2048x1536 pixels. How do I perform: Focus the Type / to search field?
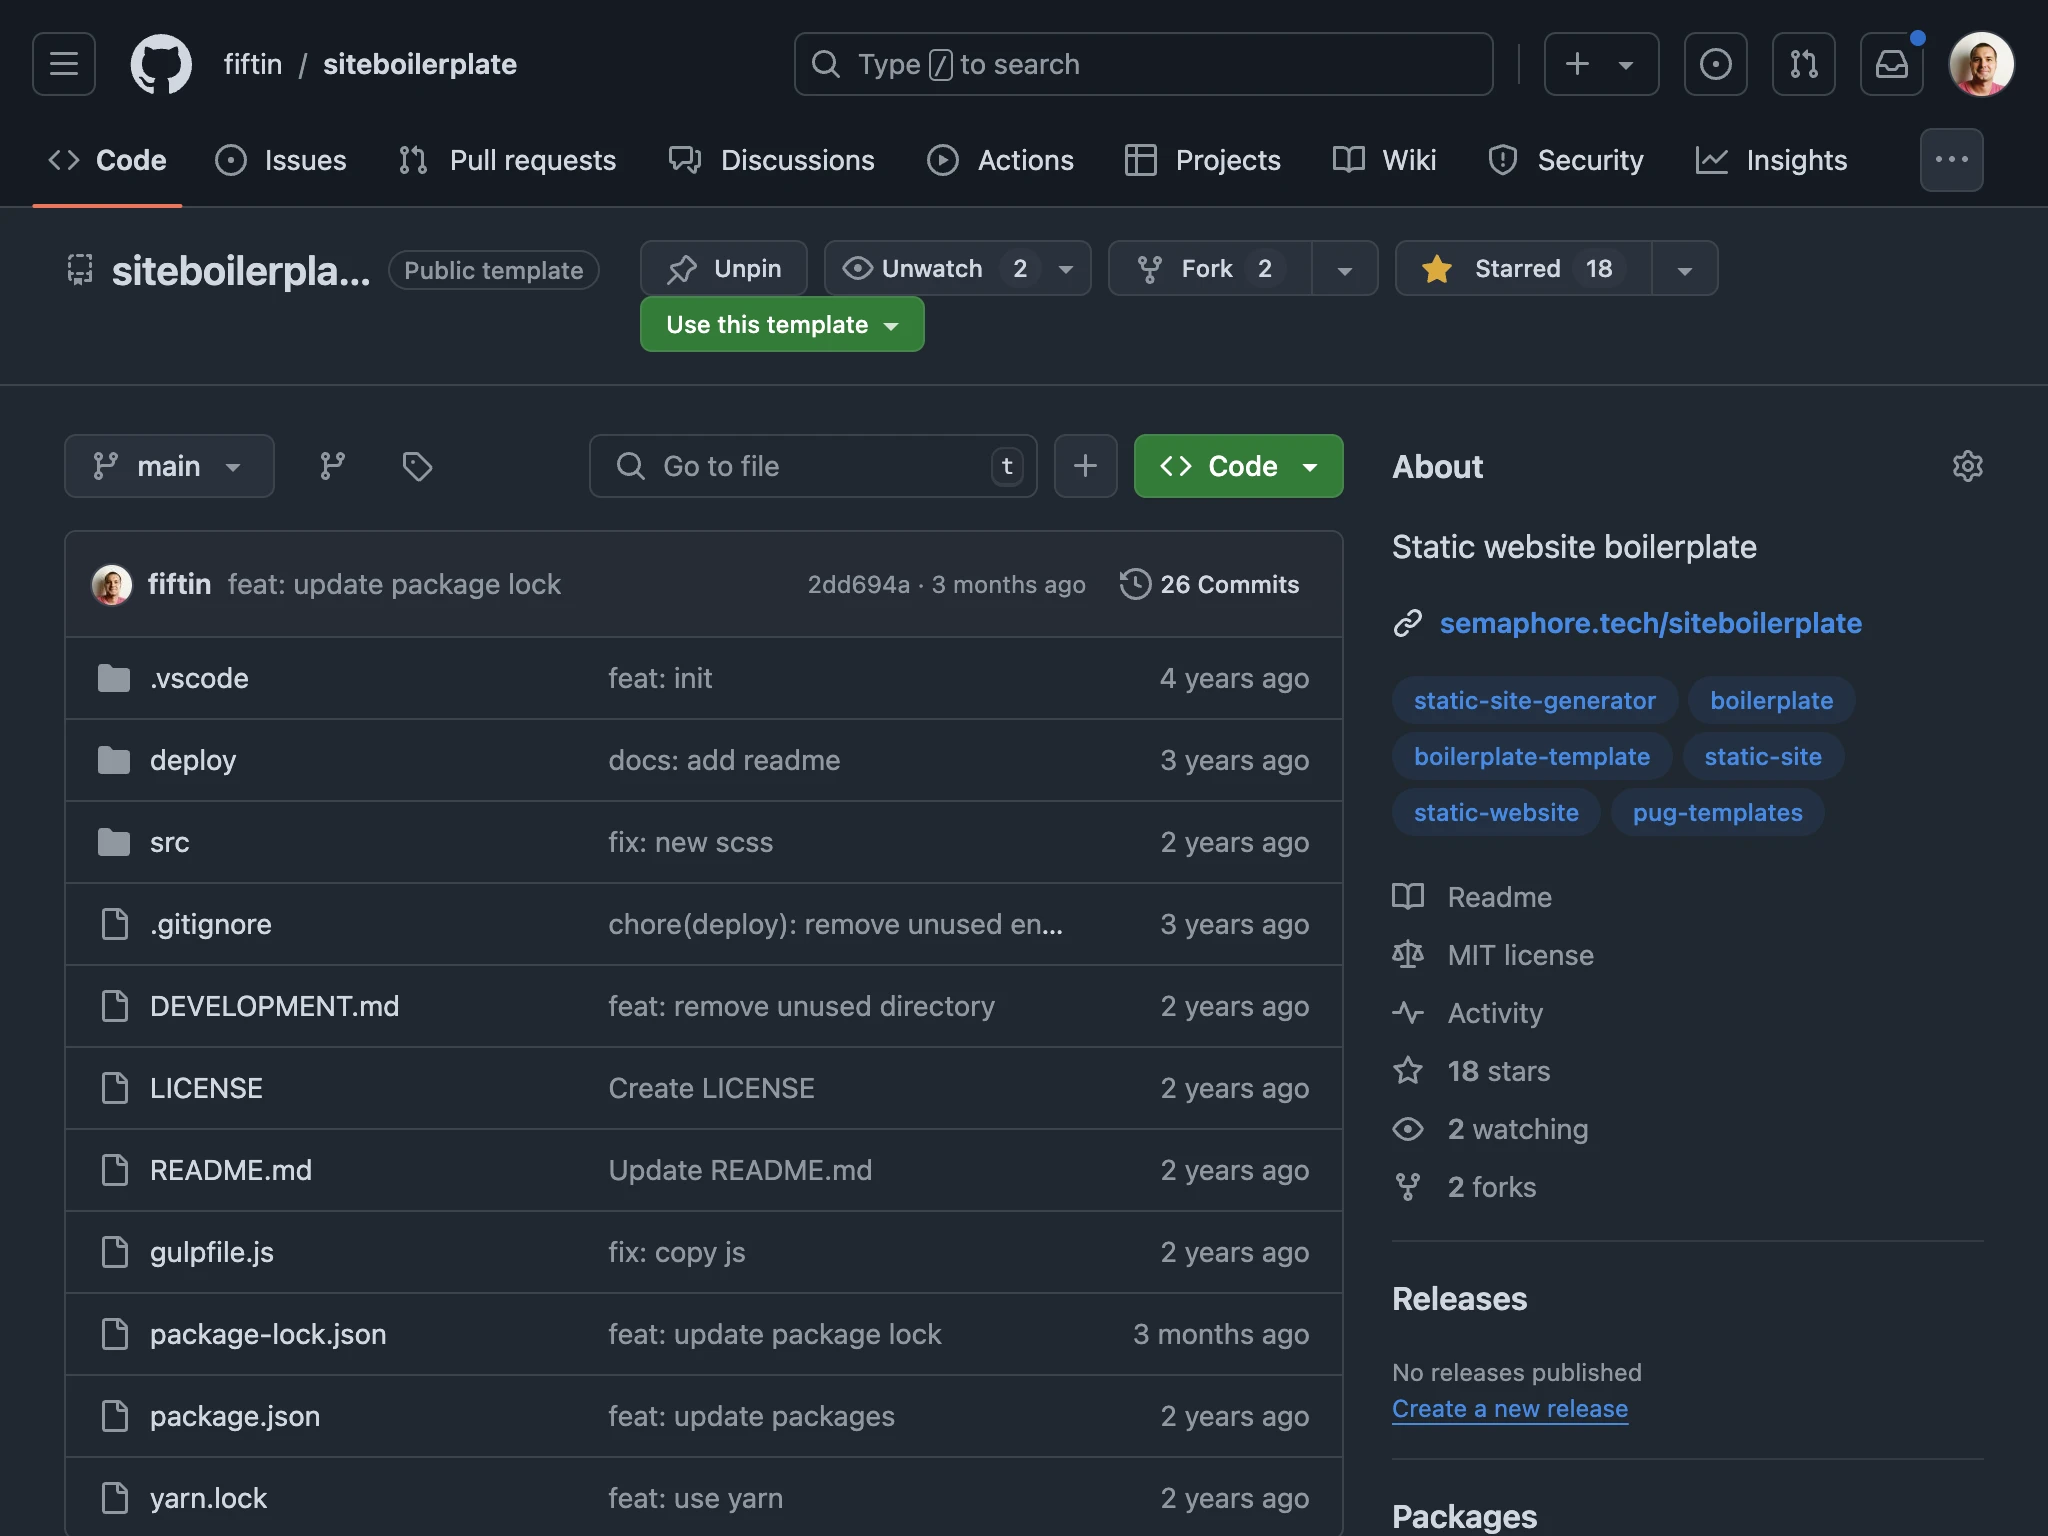click(x=1143, y=64)
